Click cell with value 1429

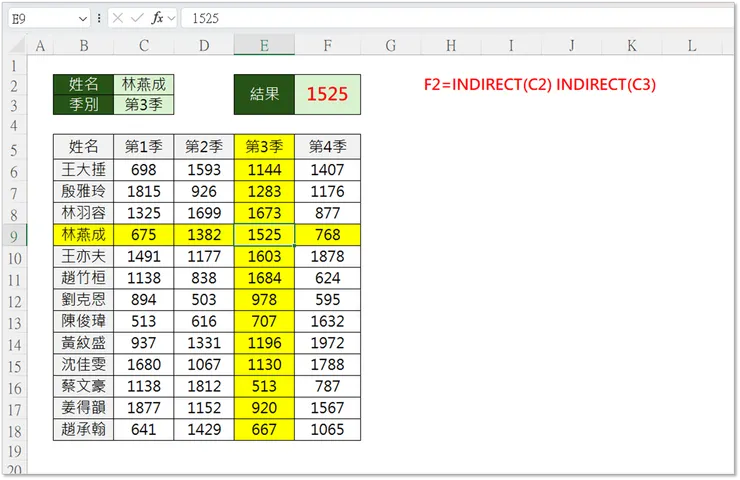204,430
